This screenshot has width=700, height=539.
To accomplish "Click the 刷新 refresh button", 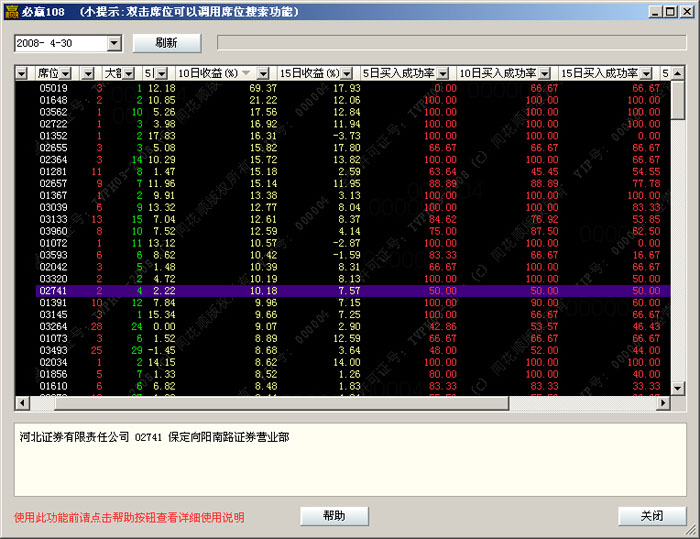I will [166, 43].
